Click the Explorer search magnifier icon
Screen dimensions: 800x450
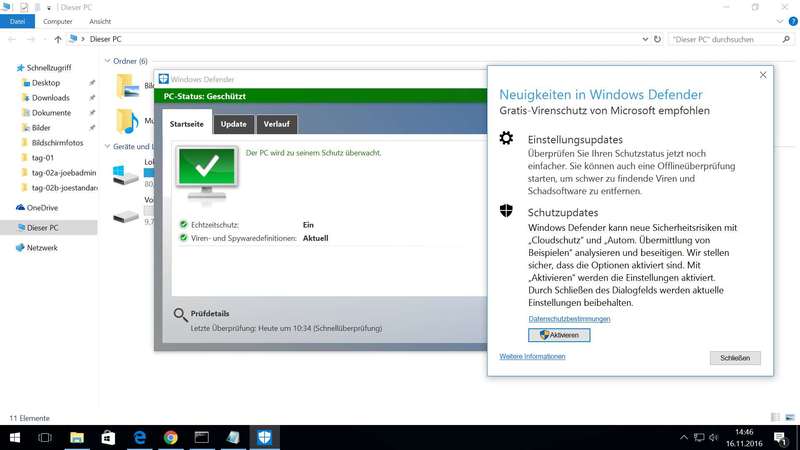point(786,39)
